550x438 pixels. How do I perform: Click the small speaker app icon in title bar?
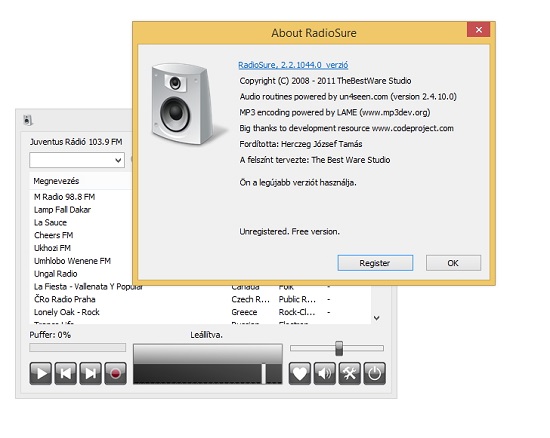tap(28, 120)
